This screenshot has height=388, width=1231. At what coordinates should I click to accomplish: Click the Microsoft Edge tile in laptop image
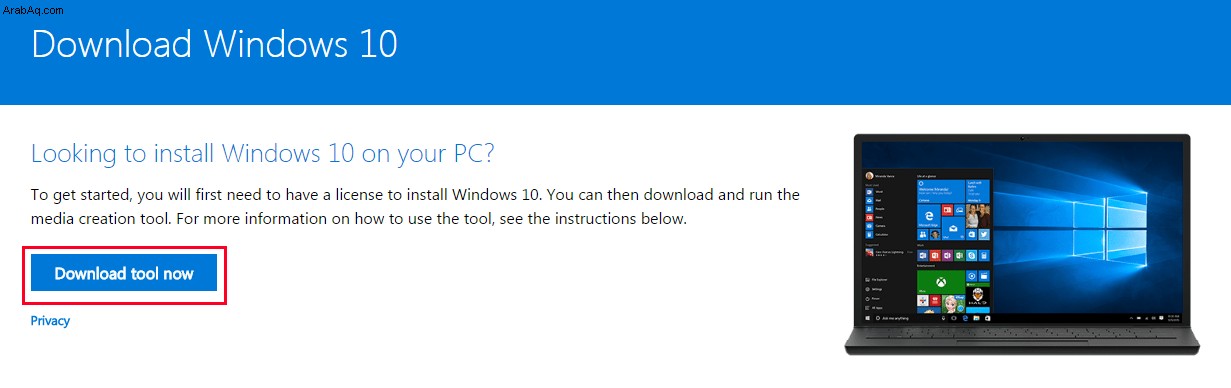(x=929, y=216)
